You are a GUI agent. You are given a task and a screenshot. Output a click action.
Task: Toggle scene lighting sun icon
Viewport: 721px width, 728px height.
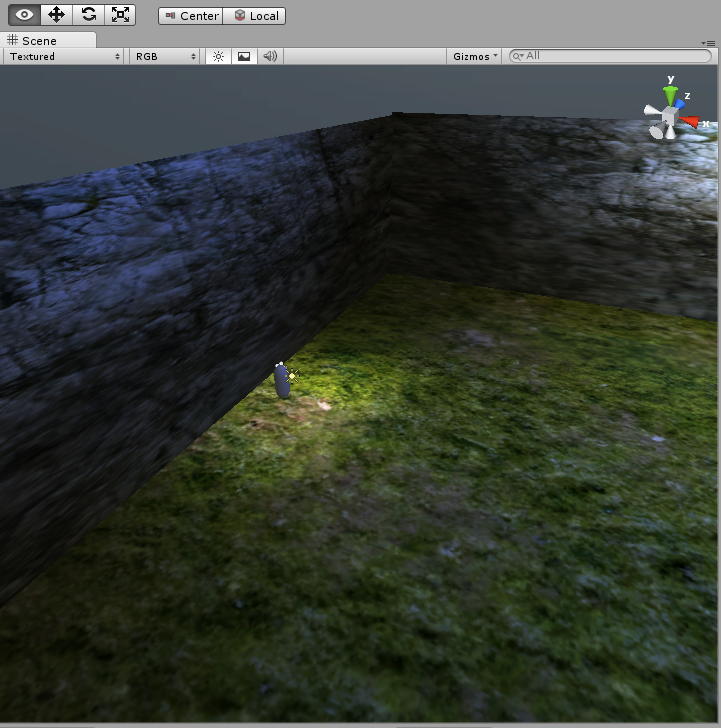[x=218, y=56]
